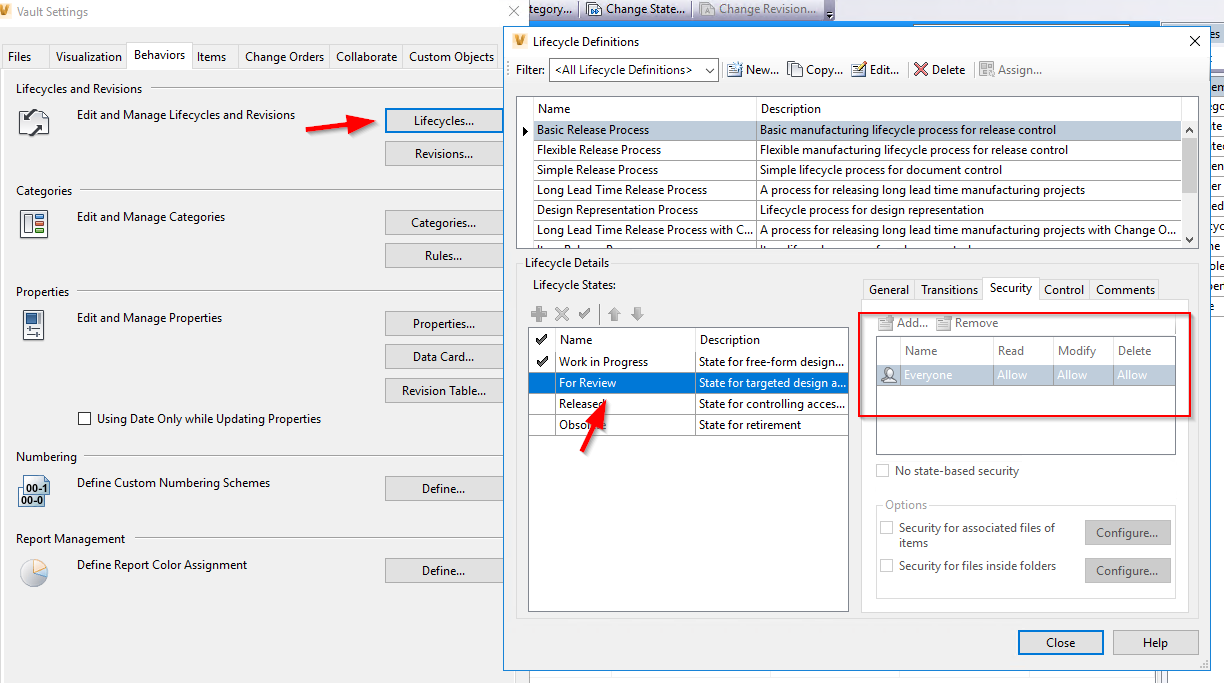
Task: Check Using Date Only while Updating Properties
Action: (x=85, y=418)
